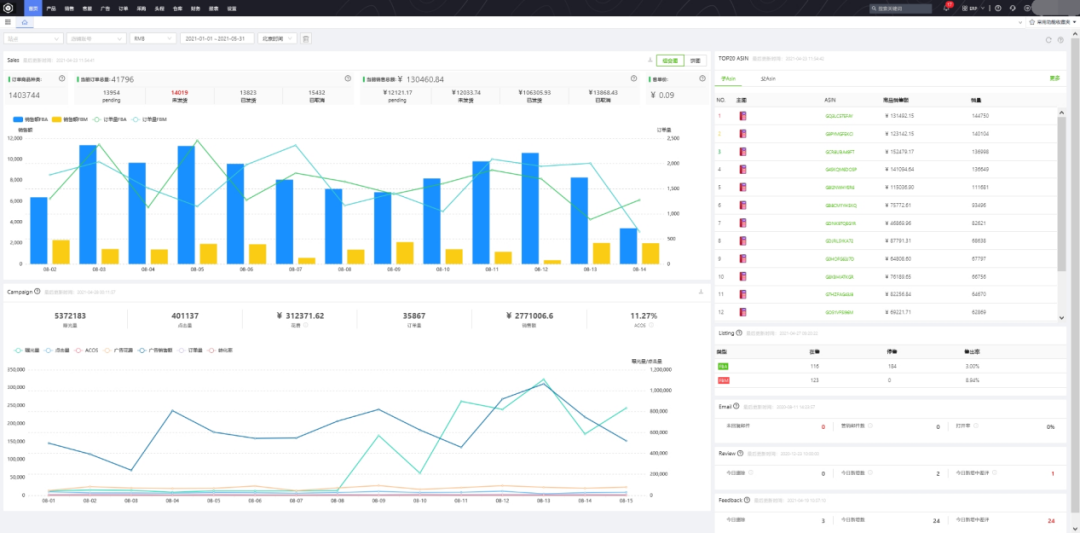Click the date range input 2021-01-01 ~ 2021-05-31
This screenshot has height=533, width=1080.
pos(216,39)
